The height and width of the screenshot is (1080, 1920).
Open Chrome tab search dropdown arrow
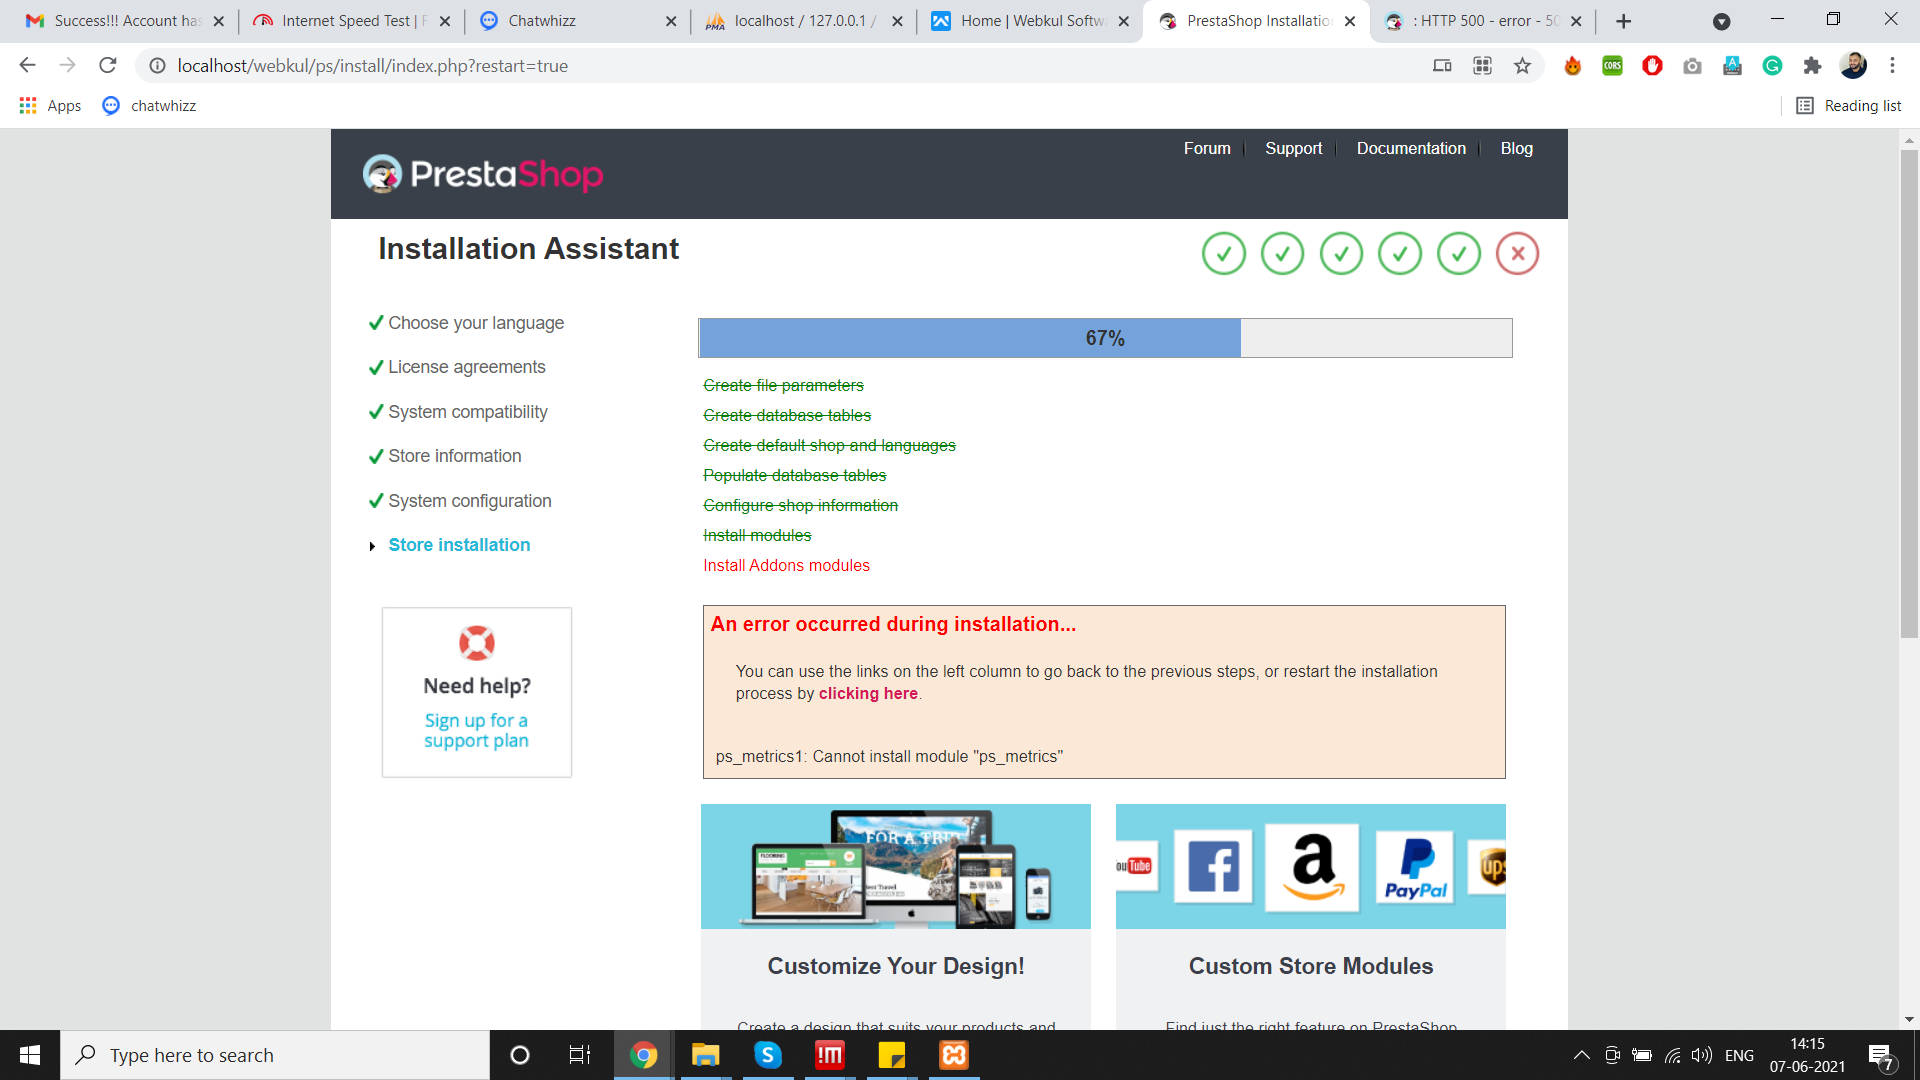(1721, 21)
